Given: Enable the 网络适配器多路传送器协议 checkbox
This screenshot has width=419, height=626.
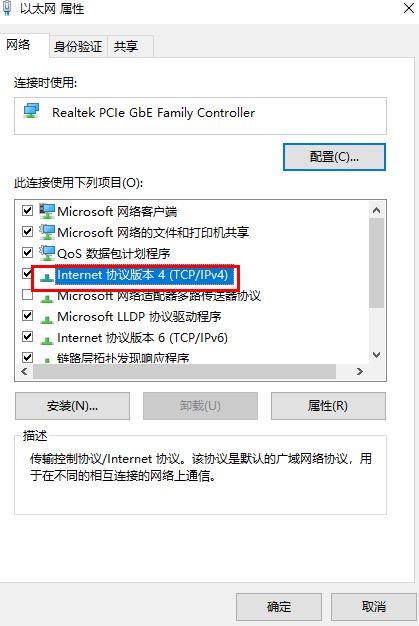Looking at the screenshot, I should [27, 295].
